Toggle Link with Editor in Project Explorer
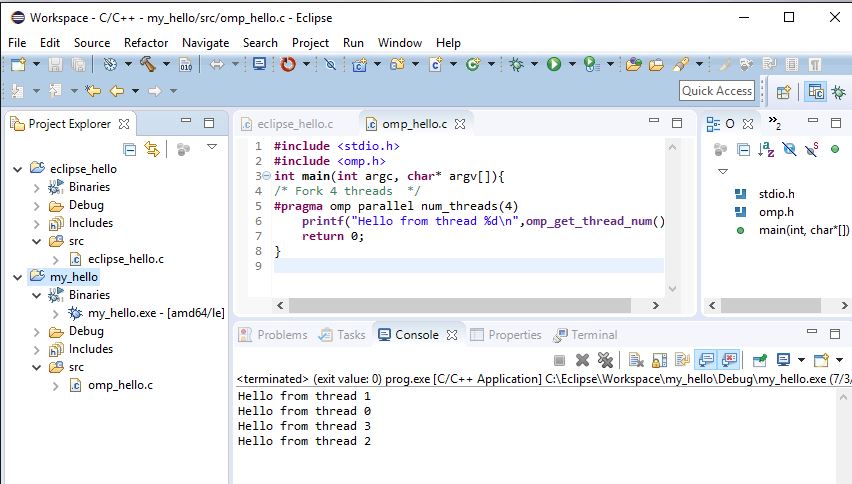Screen dimensions: 852x484 [x=152, y=149]
